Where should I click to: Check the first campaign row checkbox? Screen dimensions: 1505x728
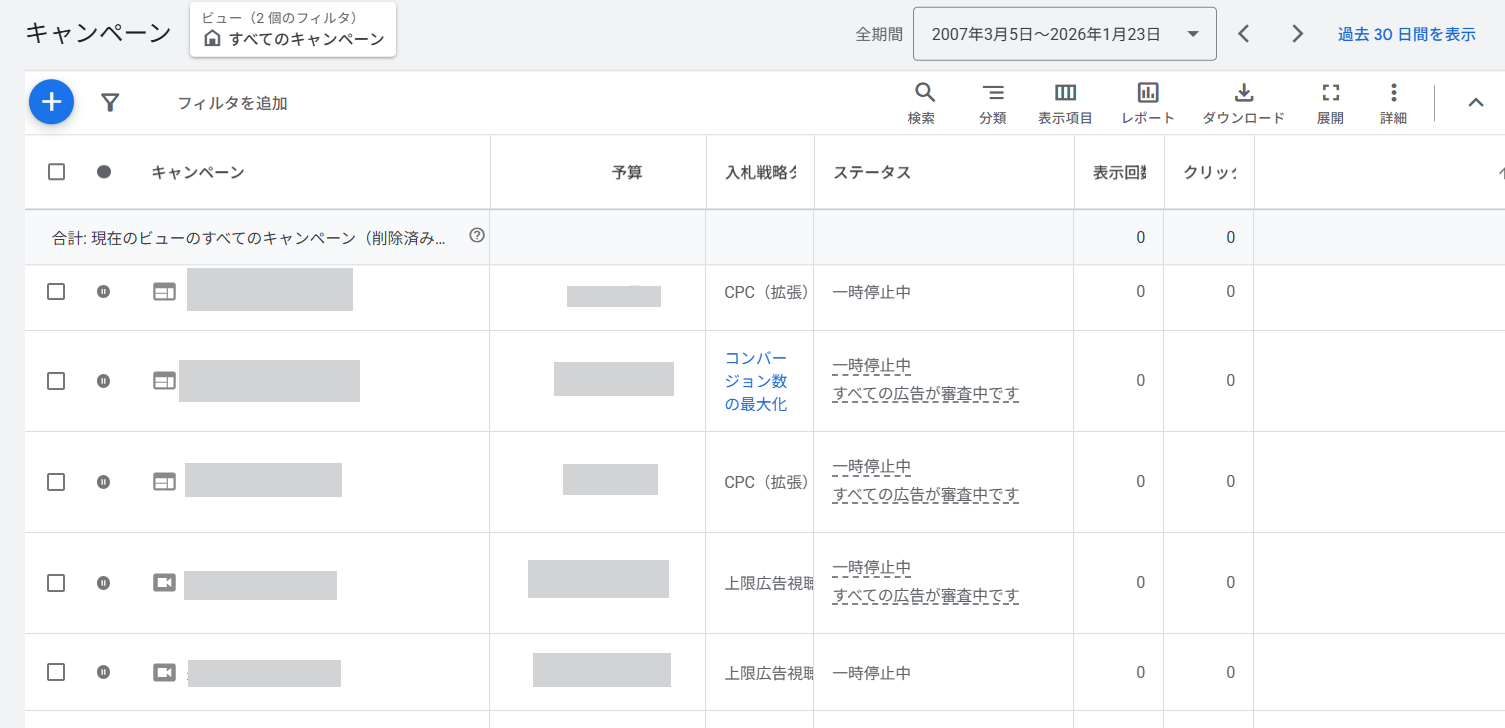[57, 291]
